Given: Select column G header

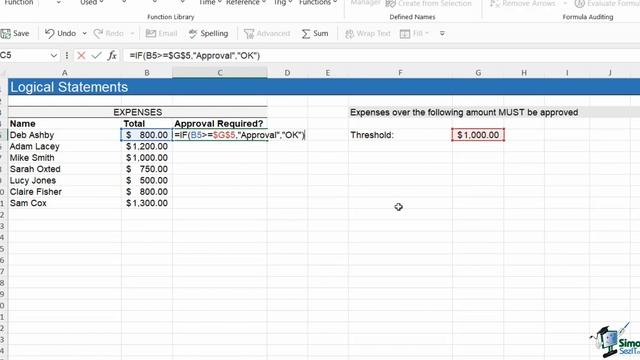Looking at the screenshot, I should (x=478, y=73).
